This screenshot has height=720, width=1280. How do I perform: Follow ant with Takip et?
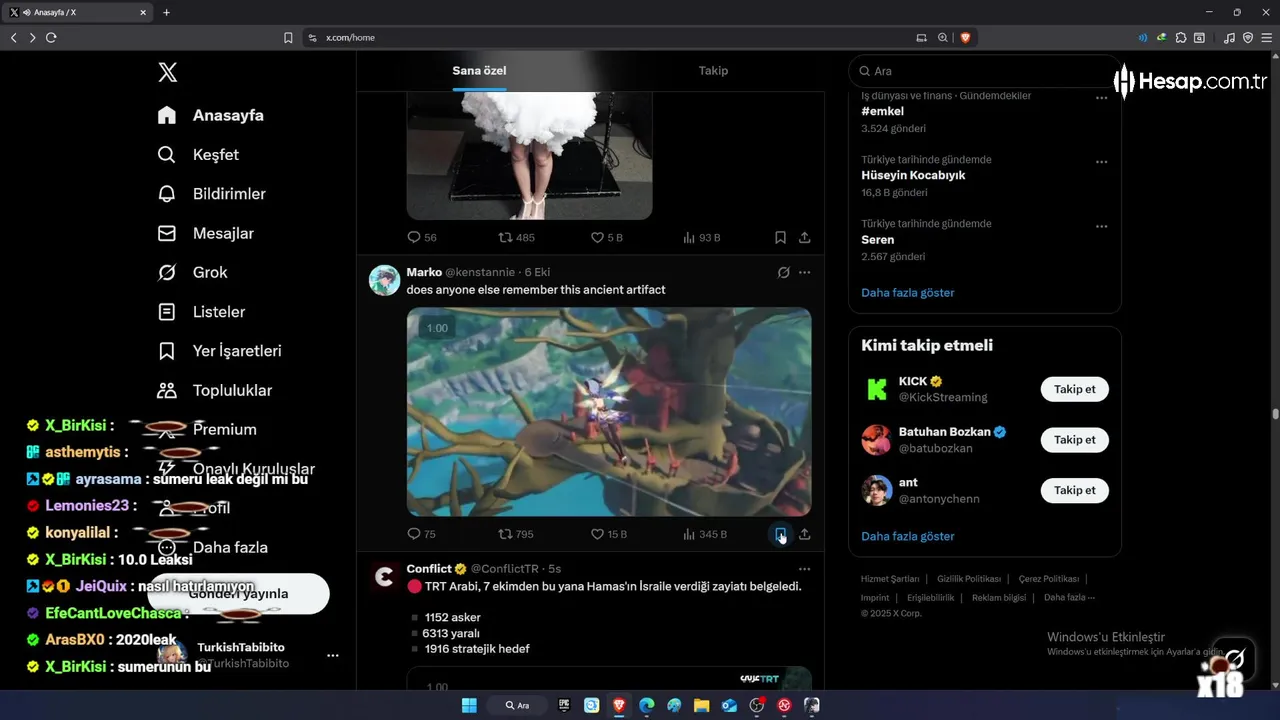[x=1075, y=490]
